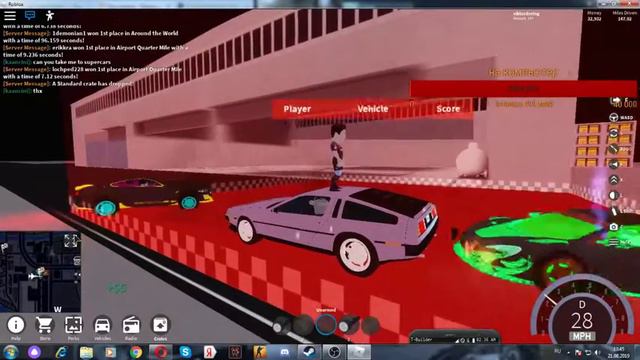This screenshot has height=360, width=640.
Task: Click the speedometer MPH unit label
Action: point(582,336)
